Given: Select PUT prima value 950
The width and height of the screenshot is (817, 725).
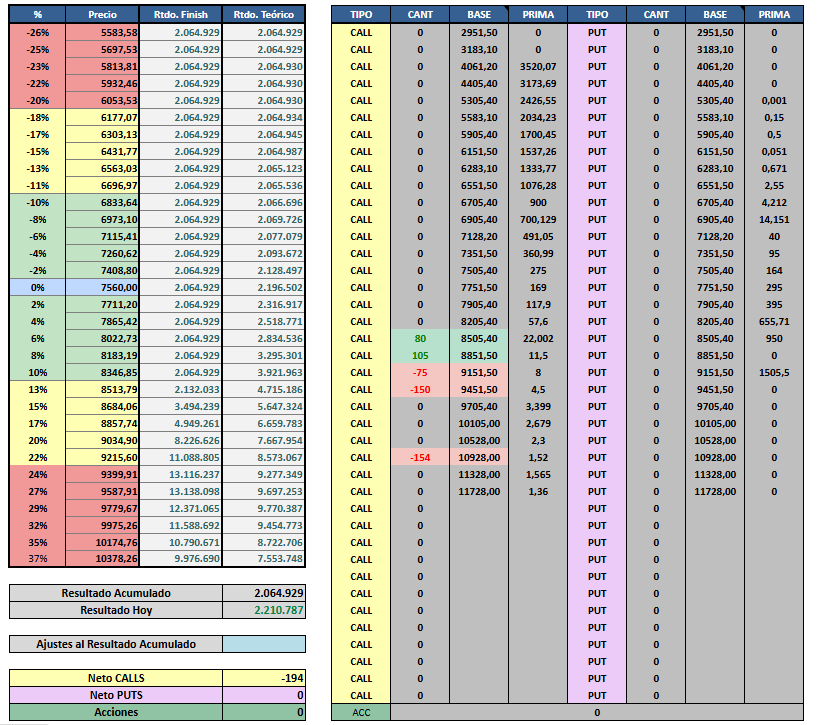Looking at the screenshot, I should 774,339.
